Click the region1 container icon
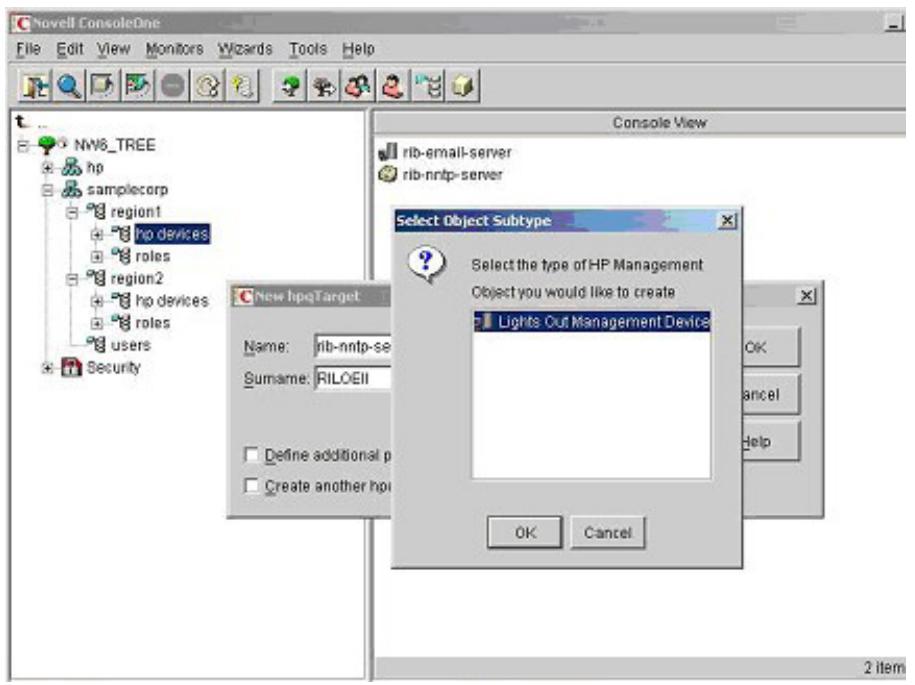The width and height of the screenshot is (915, 685). tap(96, 211)
